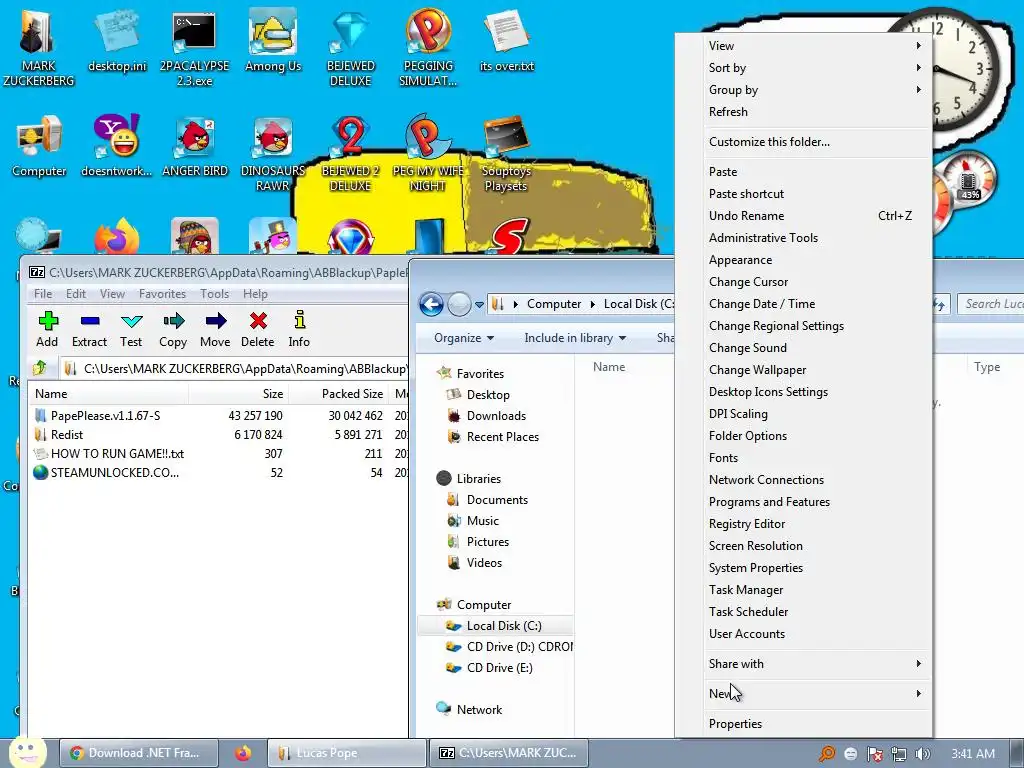Click the Computer breadcrumb in Explorer address bar

click(x=554, y=304)
